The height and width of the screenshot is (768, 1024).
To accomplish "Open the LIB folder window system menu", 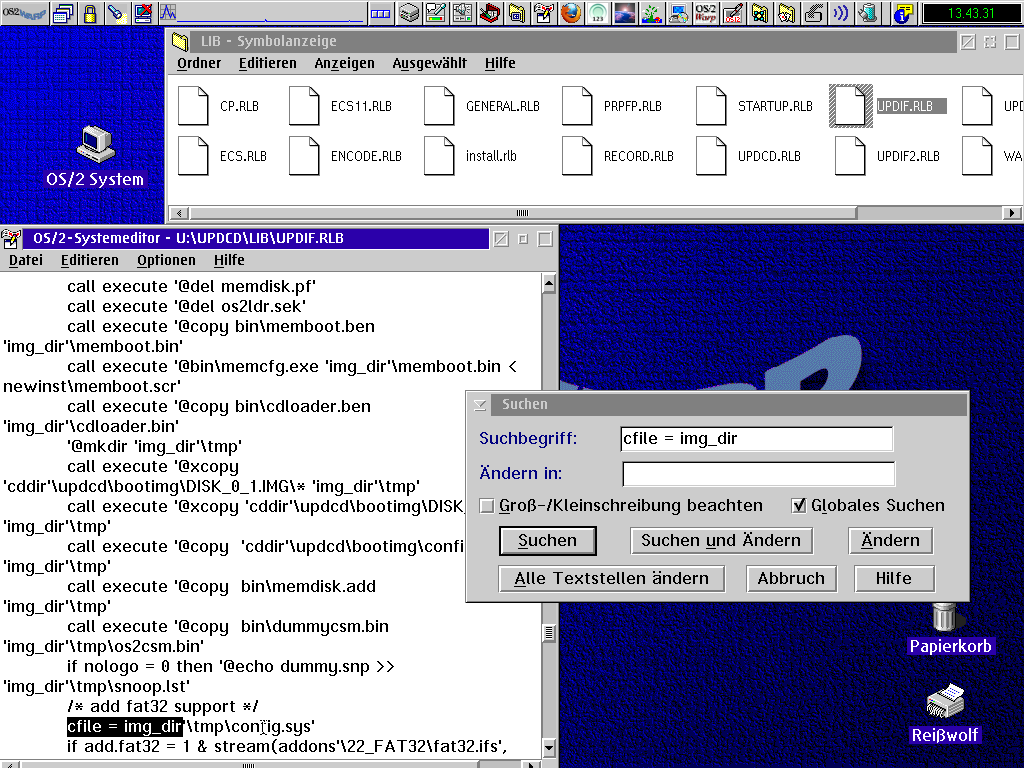I will [x=180, y=41].
